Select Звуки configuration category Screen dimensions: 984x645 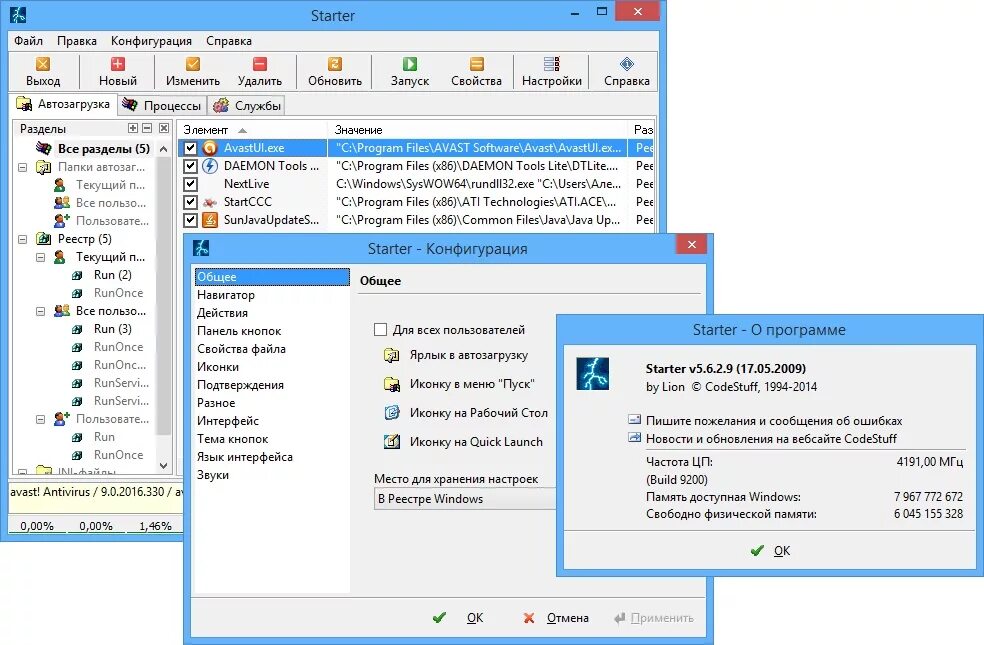272,475
